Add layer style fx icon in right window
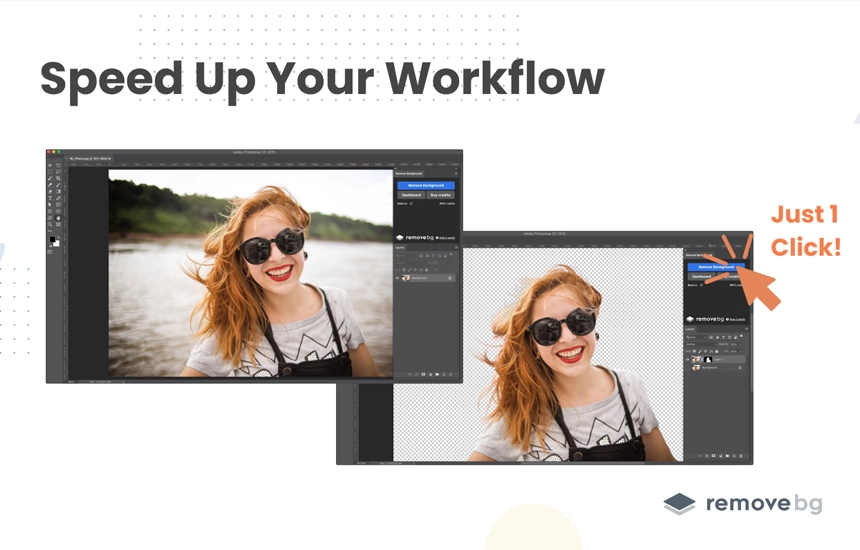 [x=707, y=456]
